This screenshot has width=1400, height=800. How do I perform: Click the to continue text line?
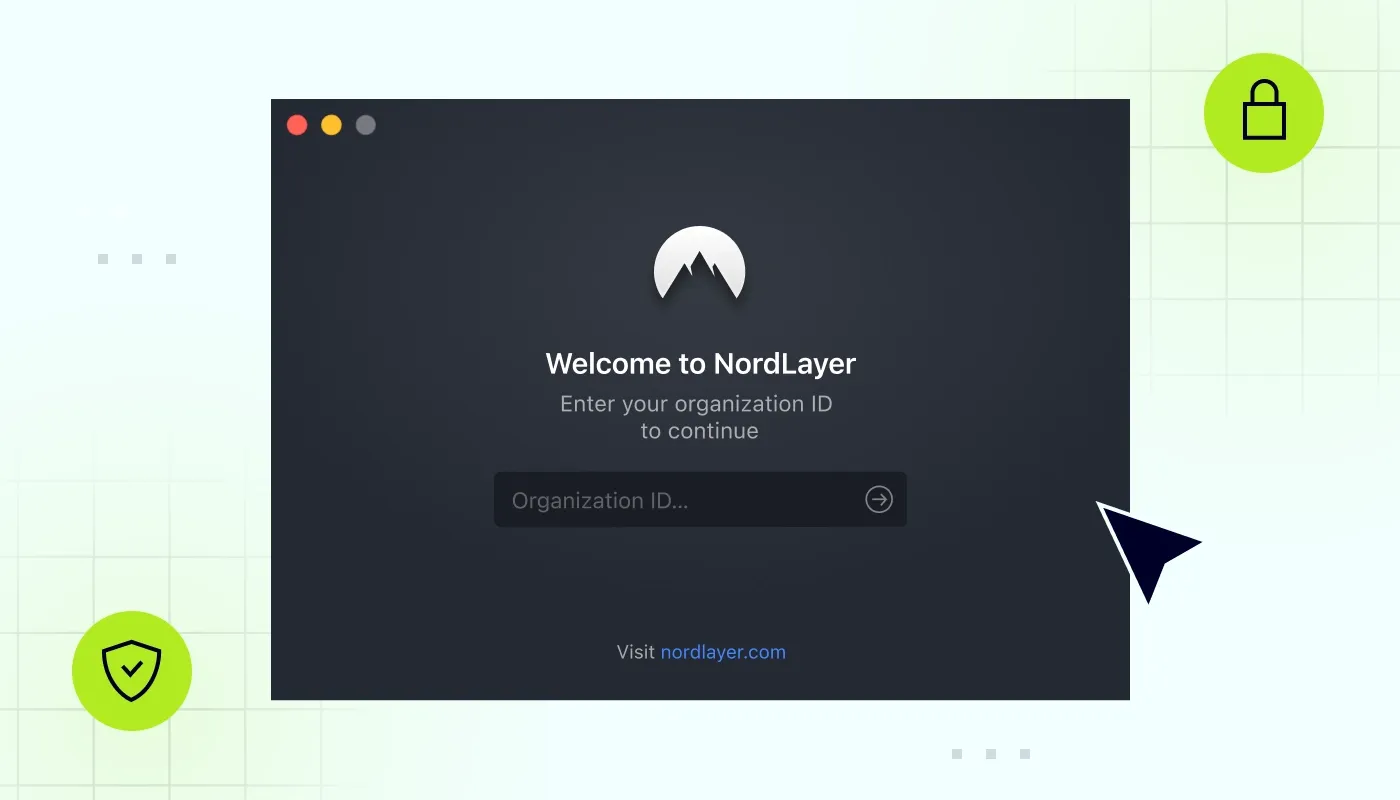point(699,430)
